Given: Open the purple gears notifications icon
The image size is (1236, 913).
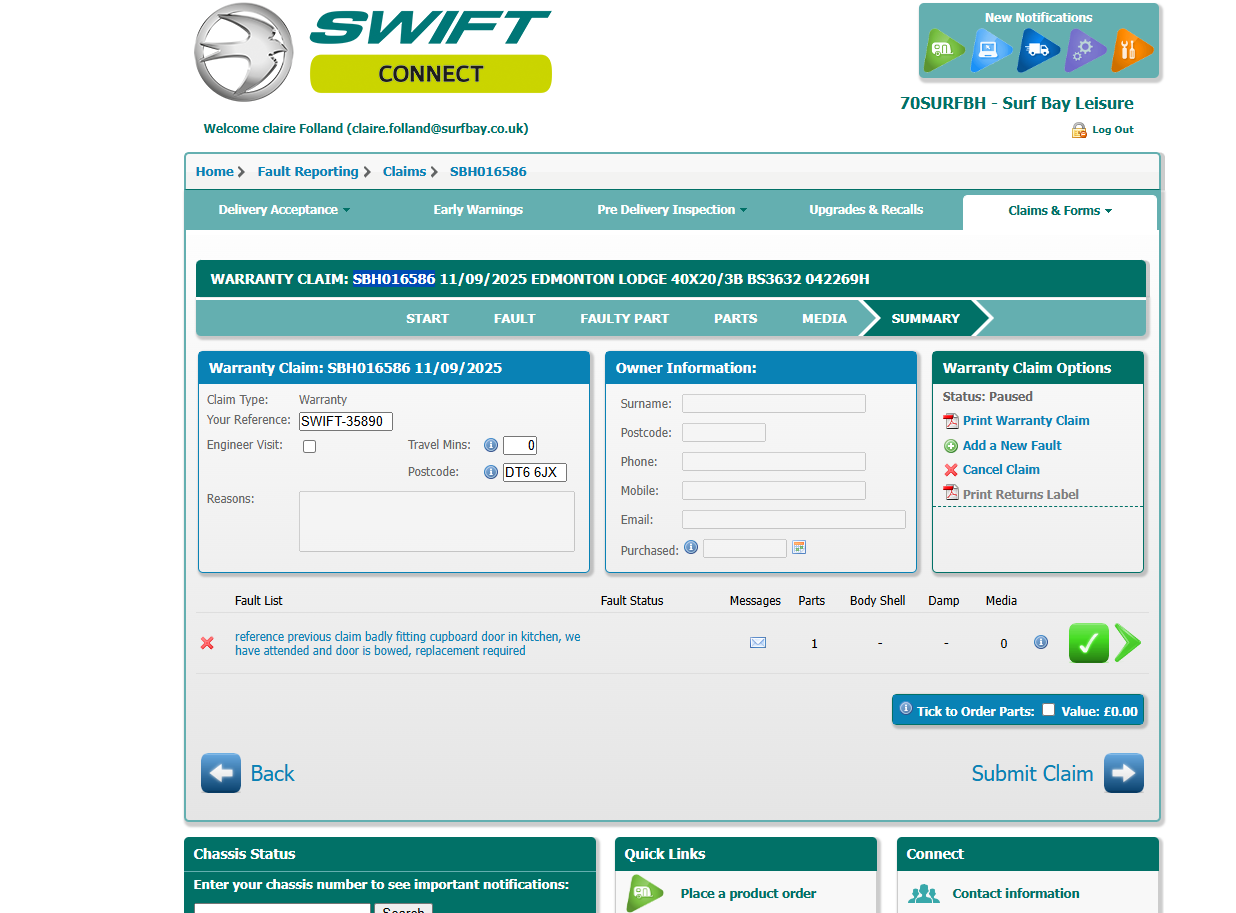Looking at the screenshot, I should tap(1084, 50).
